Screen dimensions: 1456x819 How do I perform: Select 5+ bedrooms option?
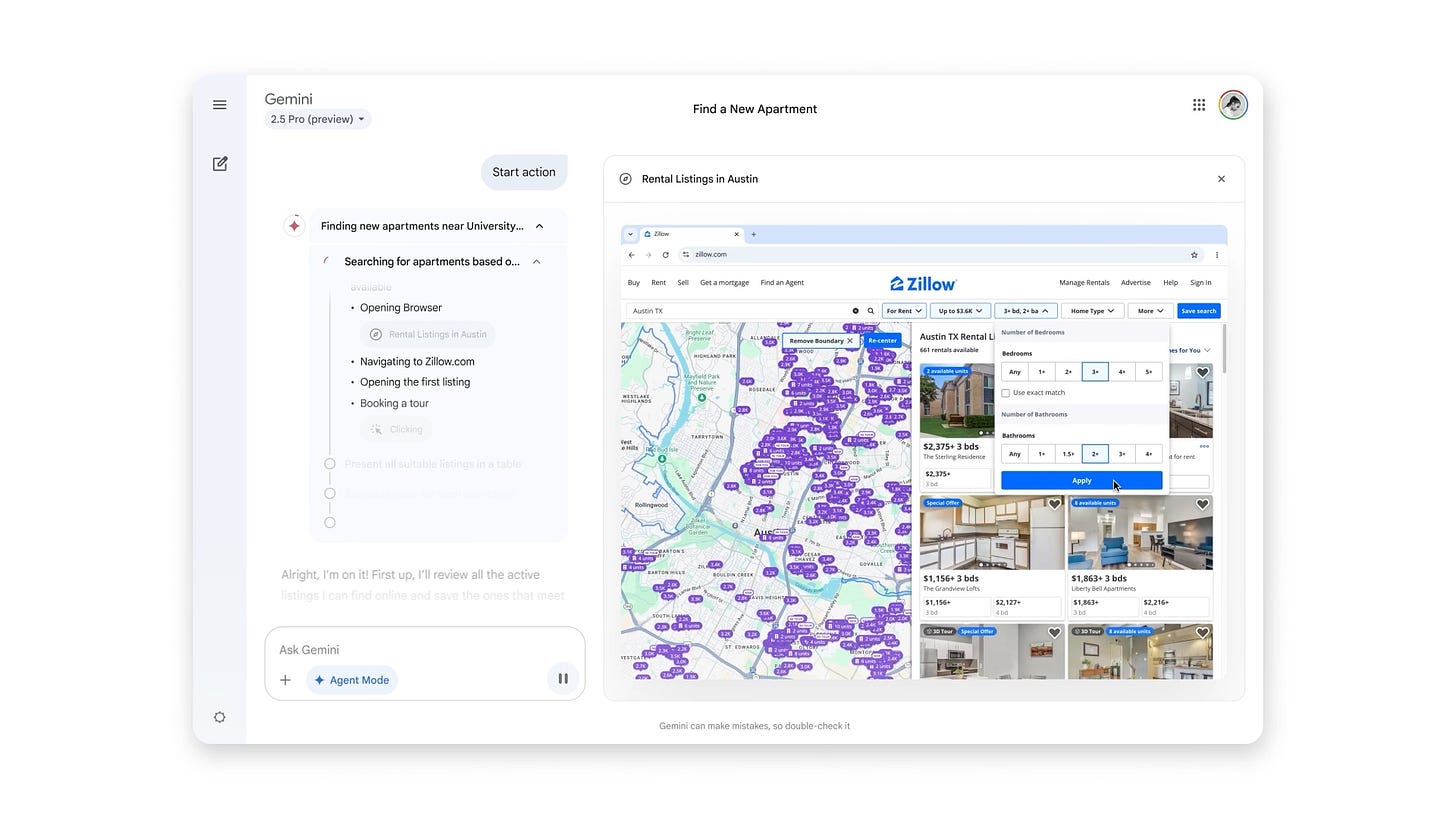point(1149,372)
